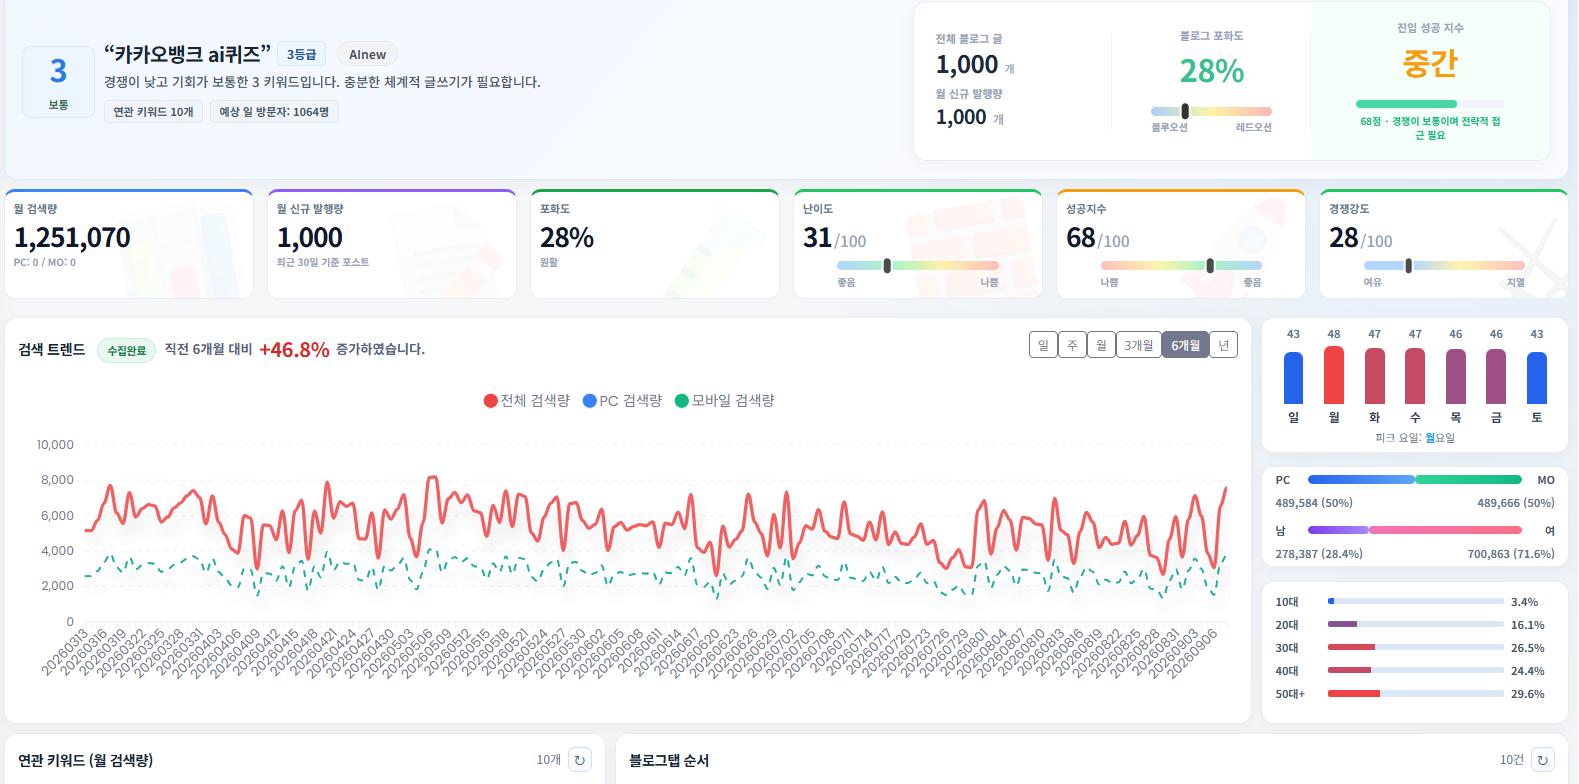
Task: Refresh the related keywords list
Action: point(580,760)
